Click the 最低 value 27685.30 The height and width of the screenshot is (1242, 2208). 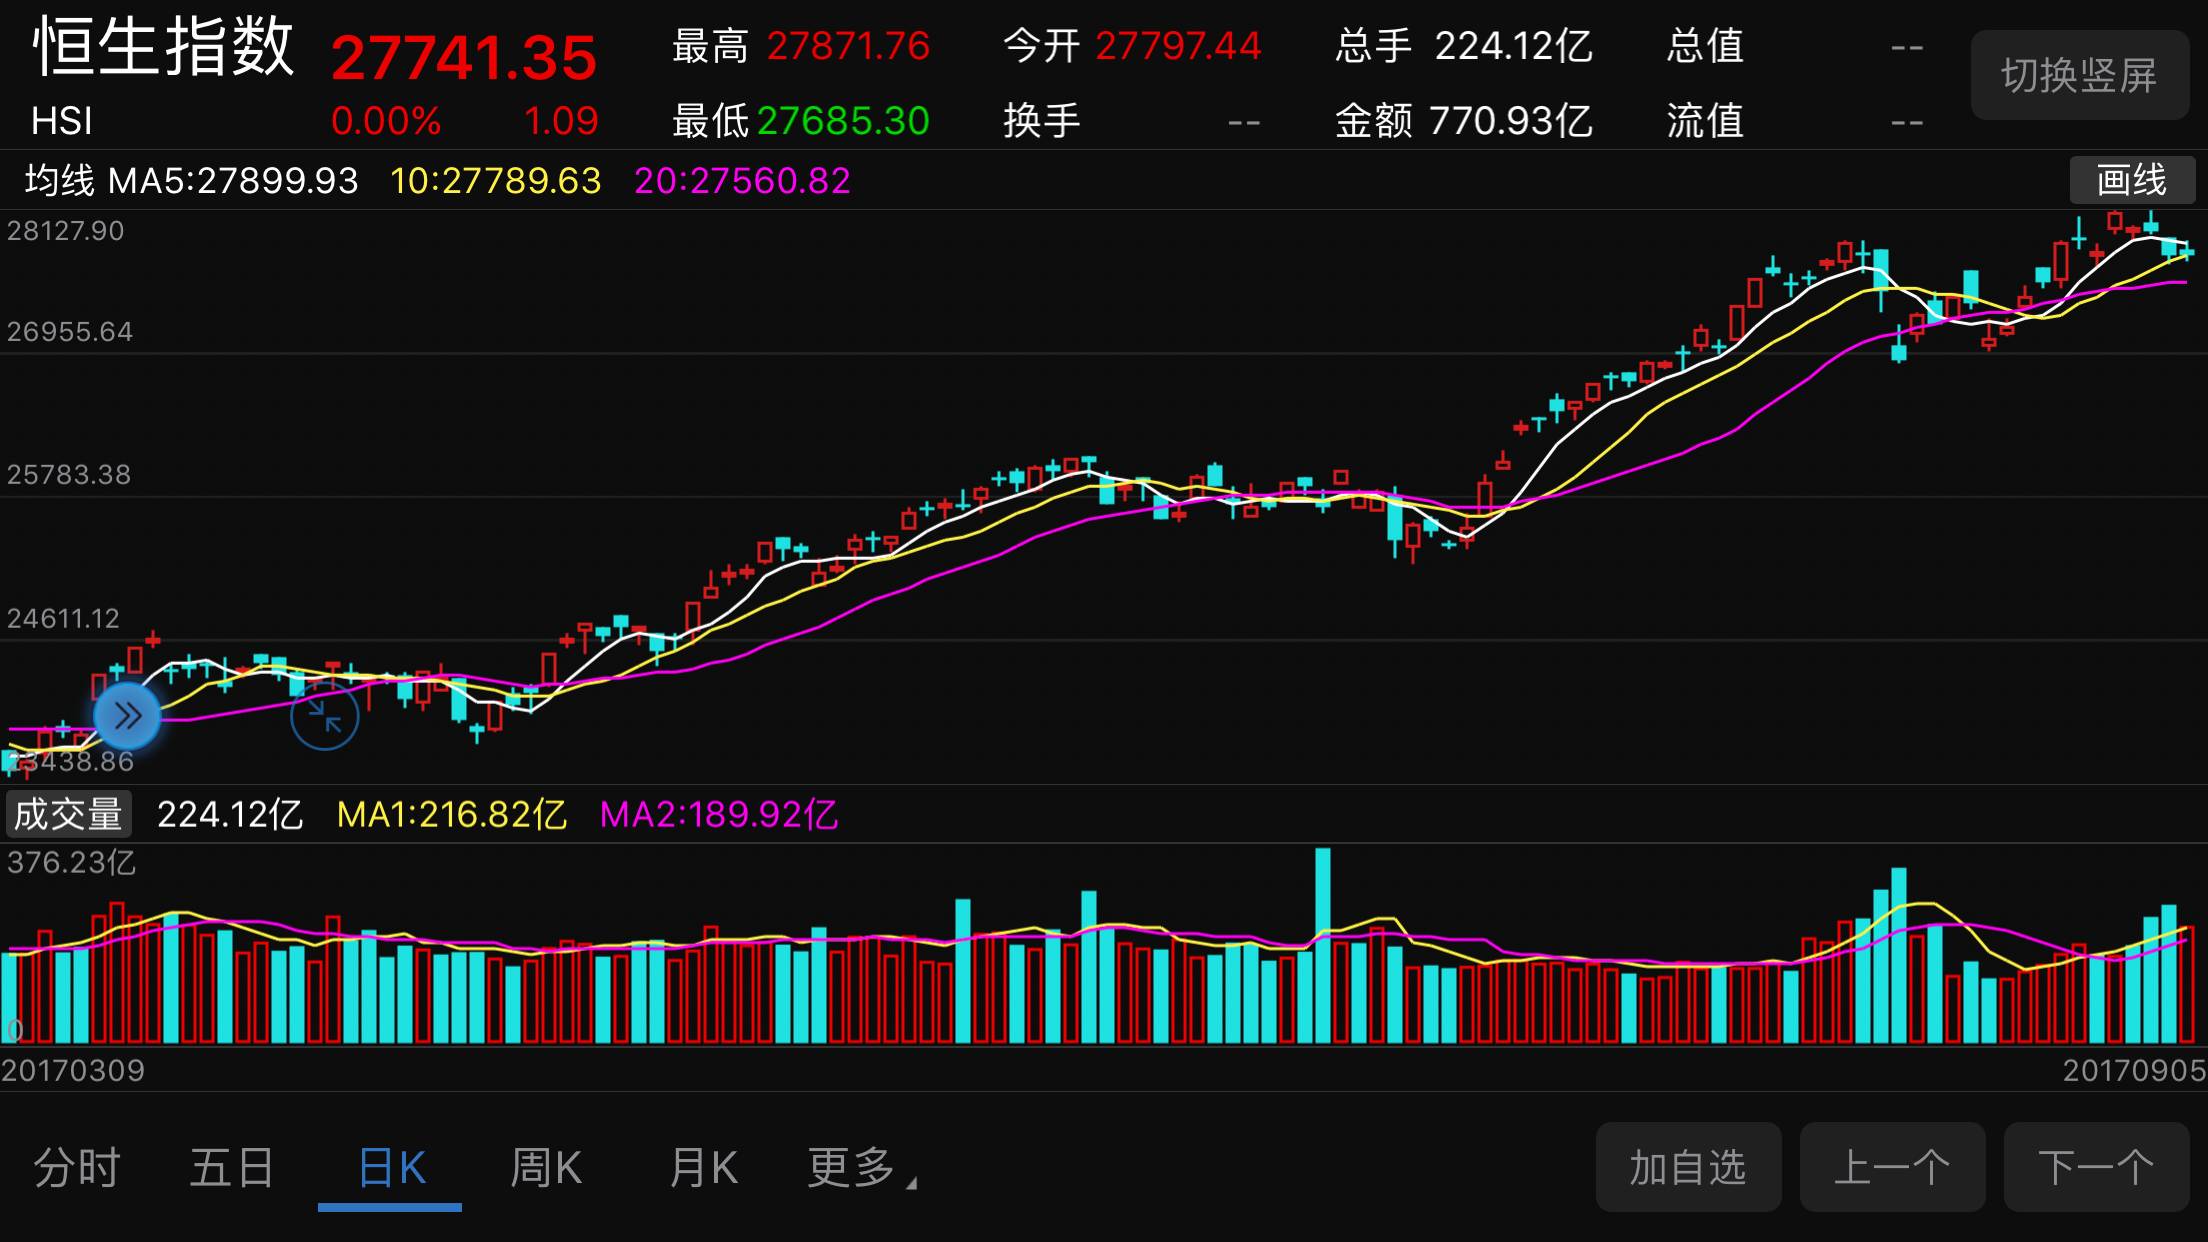[x=843, y=121]
